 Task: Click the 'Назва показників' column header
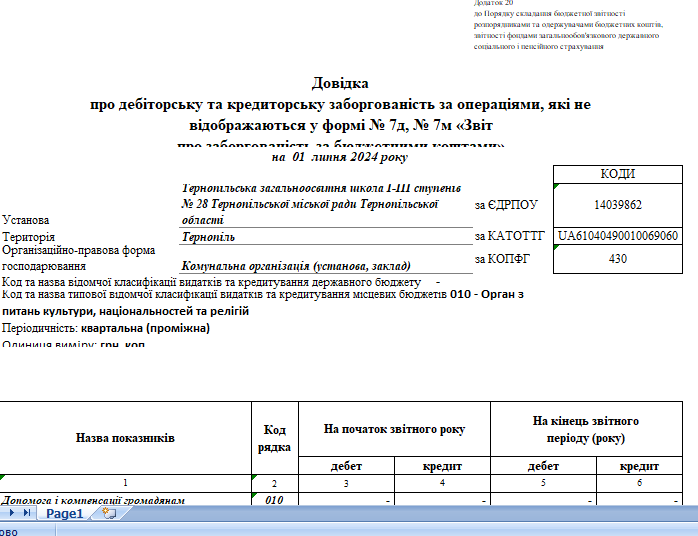coord(125,438)
